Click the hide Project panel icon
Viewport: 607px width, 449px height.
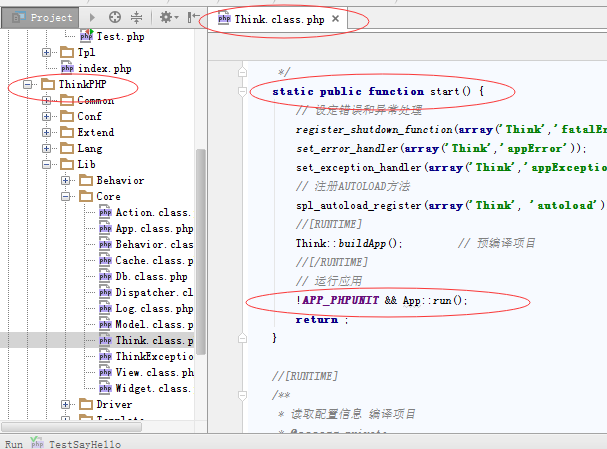point(190,18)
